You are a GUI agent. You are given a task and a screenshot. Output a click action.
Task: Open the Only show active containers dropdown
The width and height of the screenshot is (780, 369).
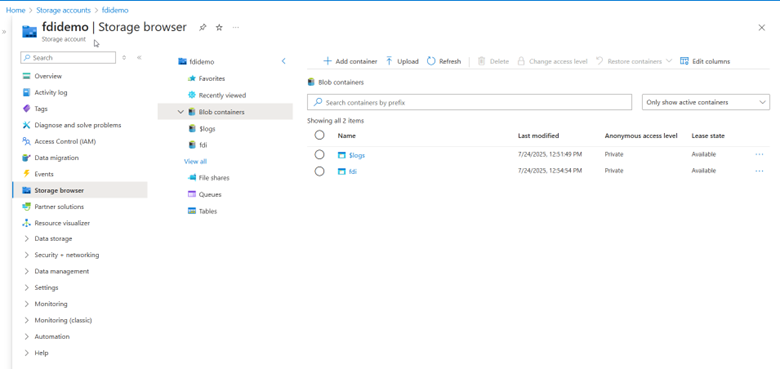[706, 102]
